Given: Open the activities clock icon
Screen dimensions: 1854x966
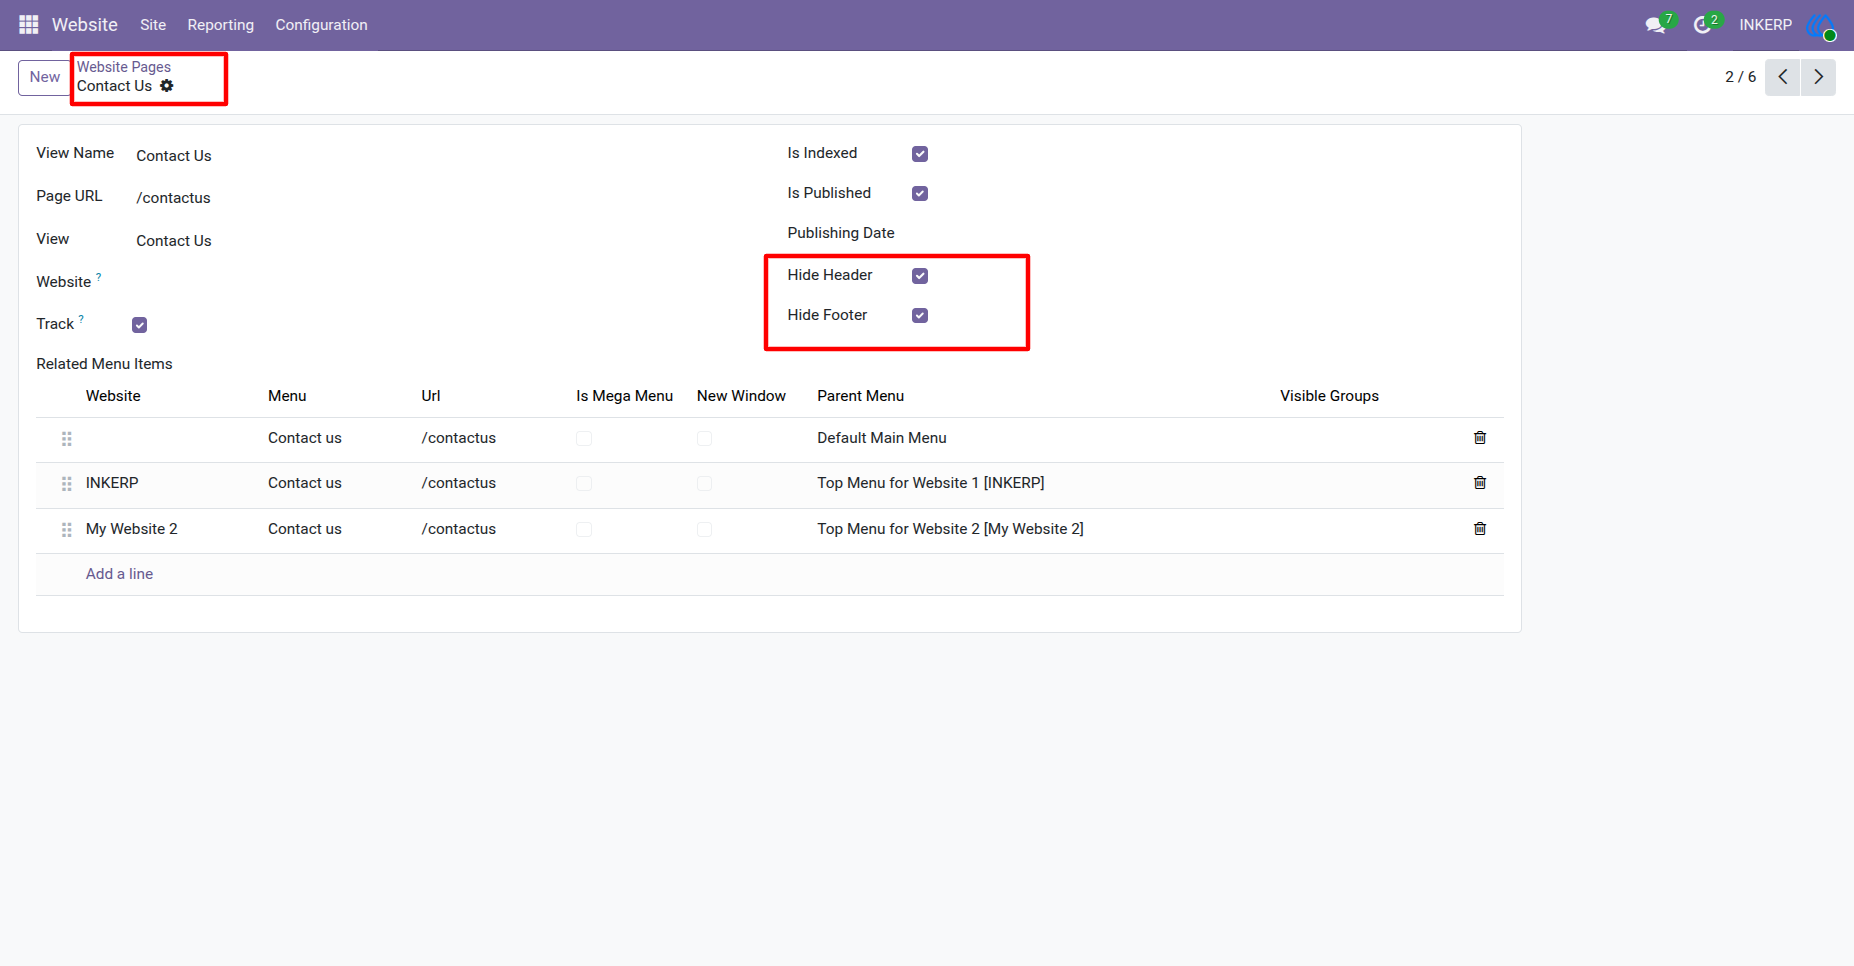Looking at the screenshot, I should [1702, 25].
